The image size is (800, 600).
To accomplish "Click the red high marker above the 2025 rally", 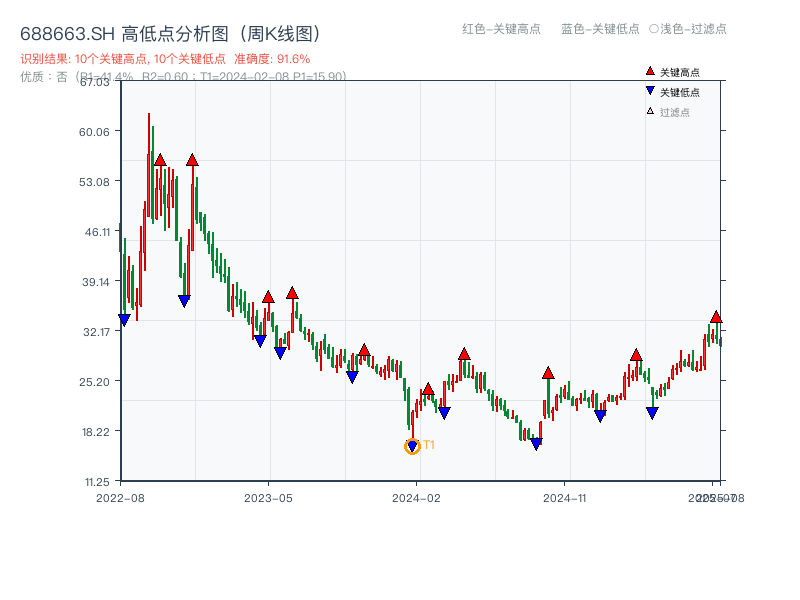I will [716, 317].
